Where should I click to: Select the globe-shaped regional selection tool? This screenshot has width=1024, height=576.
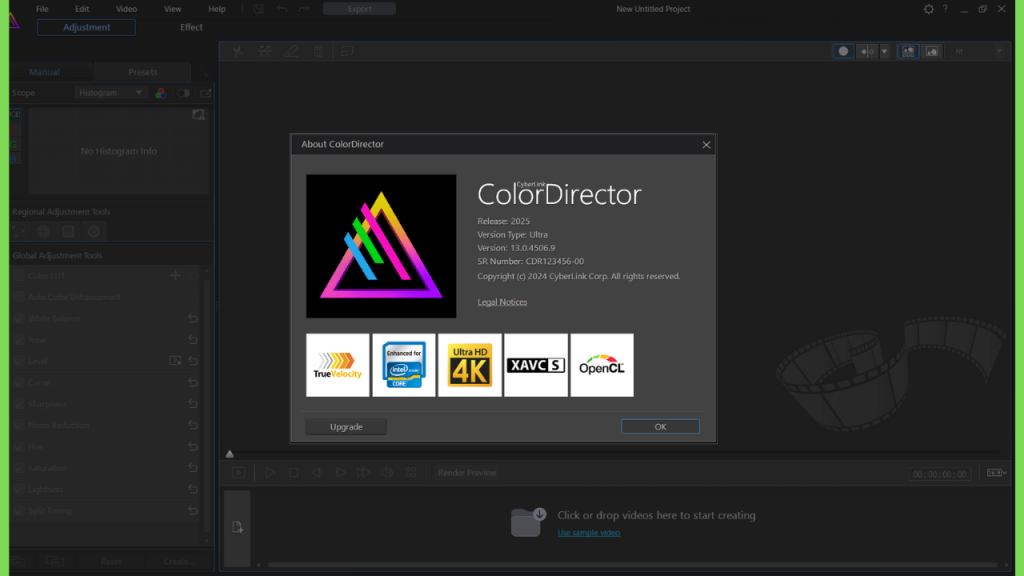(43, 231)
